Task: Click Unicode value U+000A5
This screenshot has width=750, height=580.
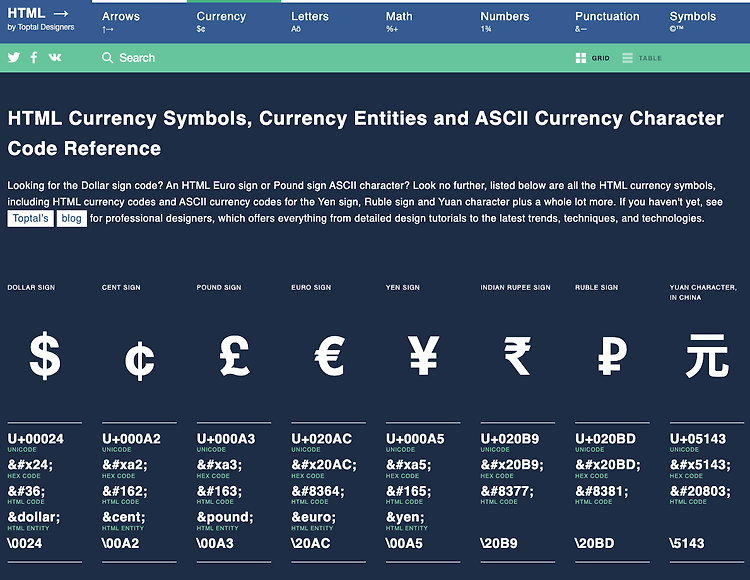Action: [x=415, y=438]
